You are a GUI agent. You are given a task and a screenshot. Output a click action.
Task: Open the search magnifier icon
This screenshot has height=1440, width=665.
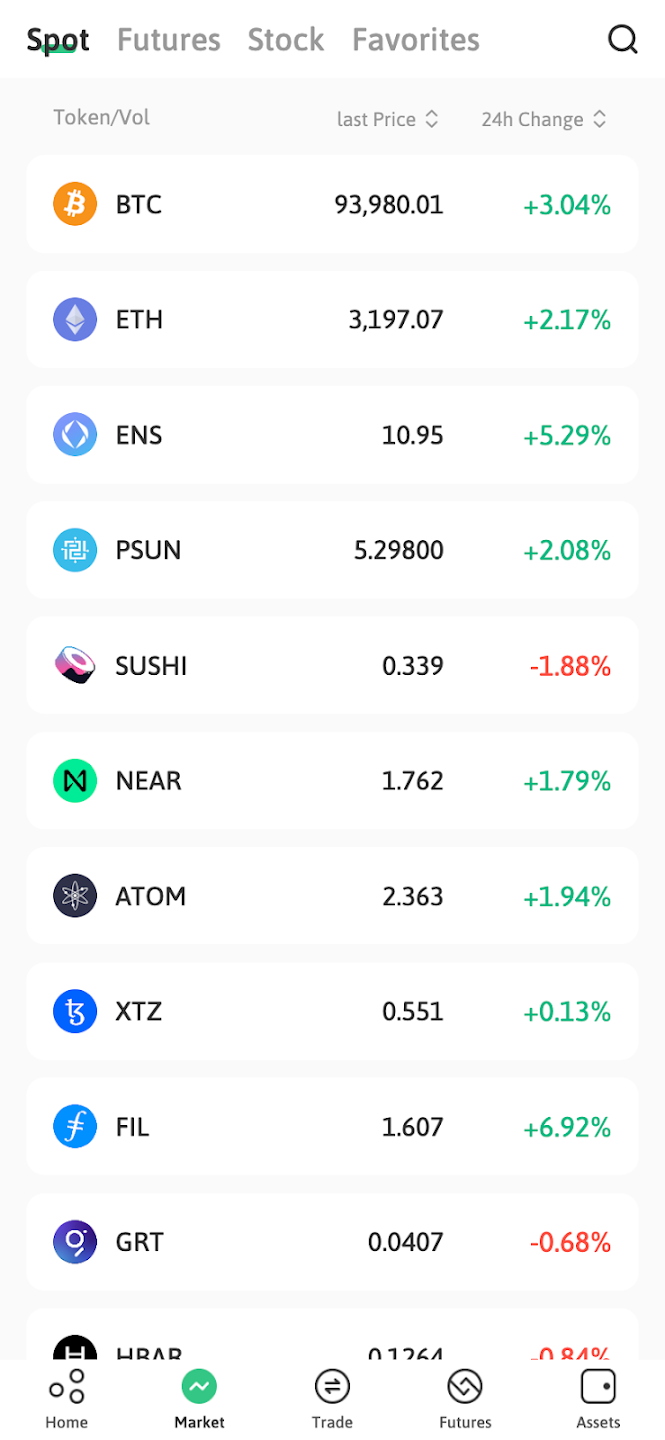click(x=623, y=39)
